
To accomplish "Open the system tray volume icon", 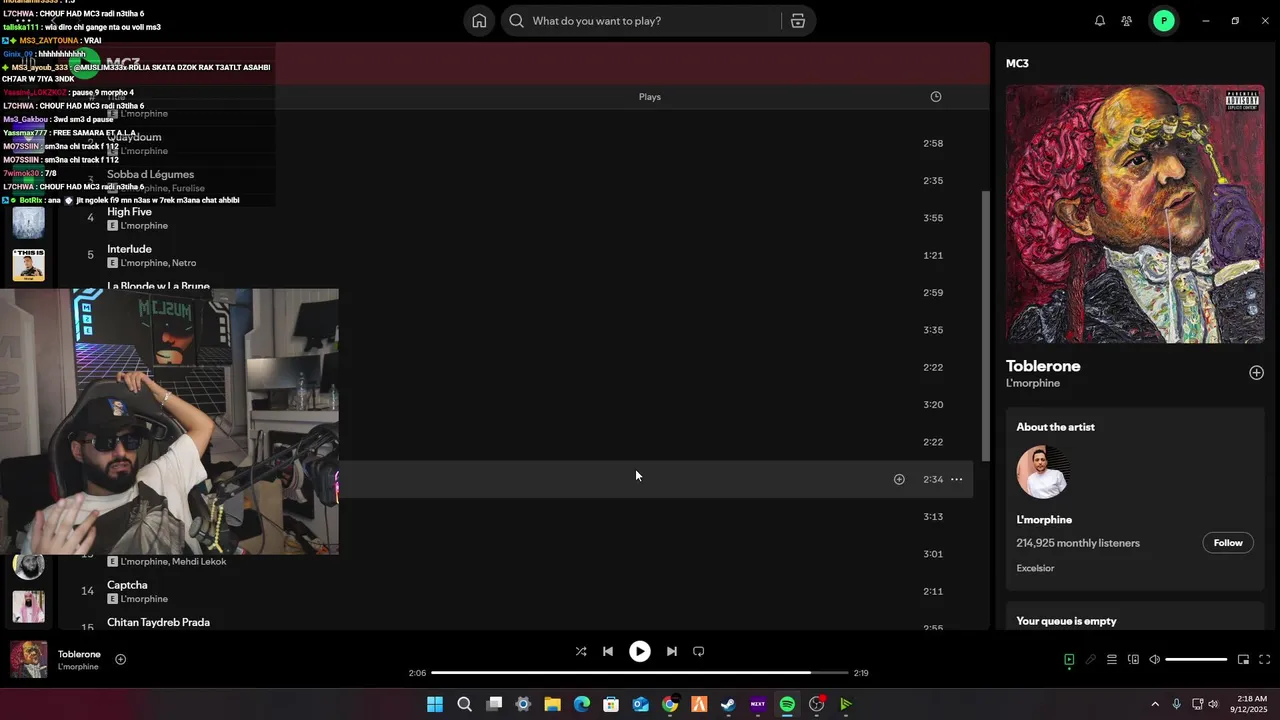I will click(x=1213, y=704).
